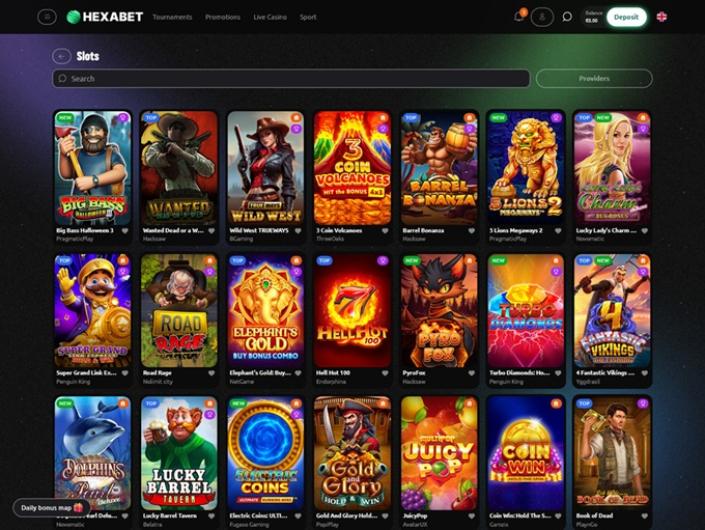Click the HEXABET logo
705x530 pixels.
105,17
